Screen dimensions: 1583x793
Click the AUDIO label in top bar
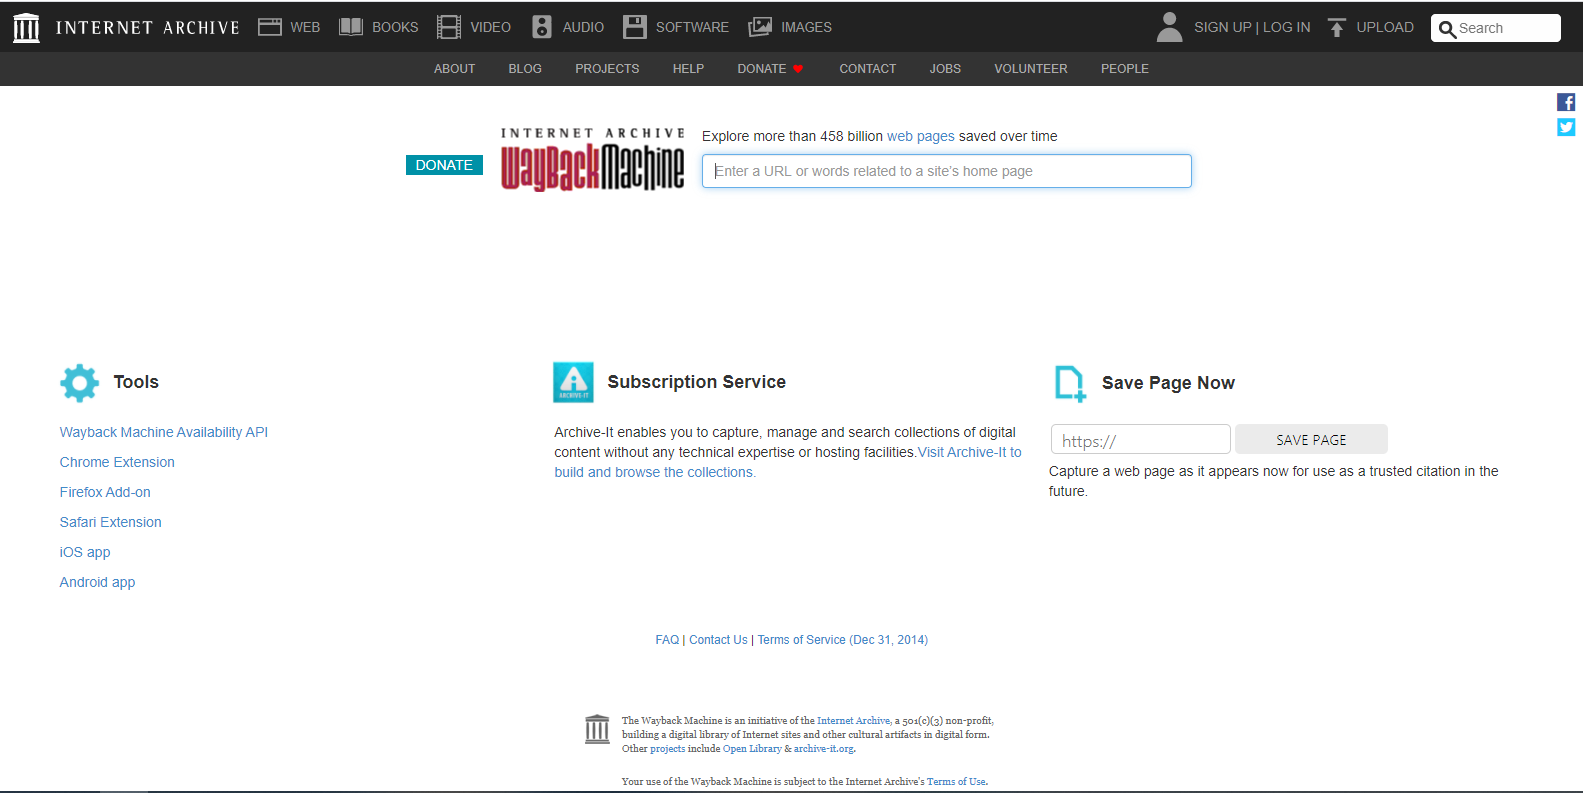(x=583, y=27)
